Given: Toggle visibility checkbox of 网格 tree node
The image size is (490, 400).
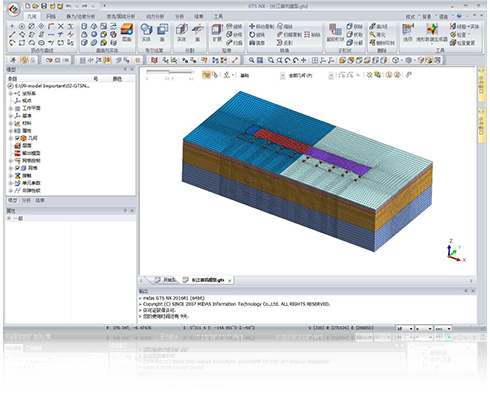Looking at the screenshot, I should click(17, 168).
